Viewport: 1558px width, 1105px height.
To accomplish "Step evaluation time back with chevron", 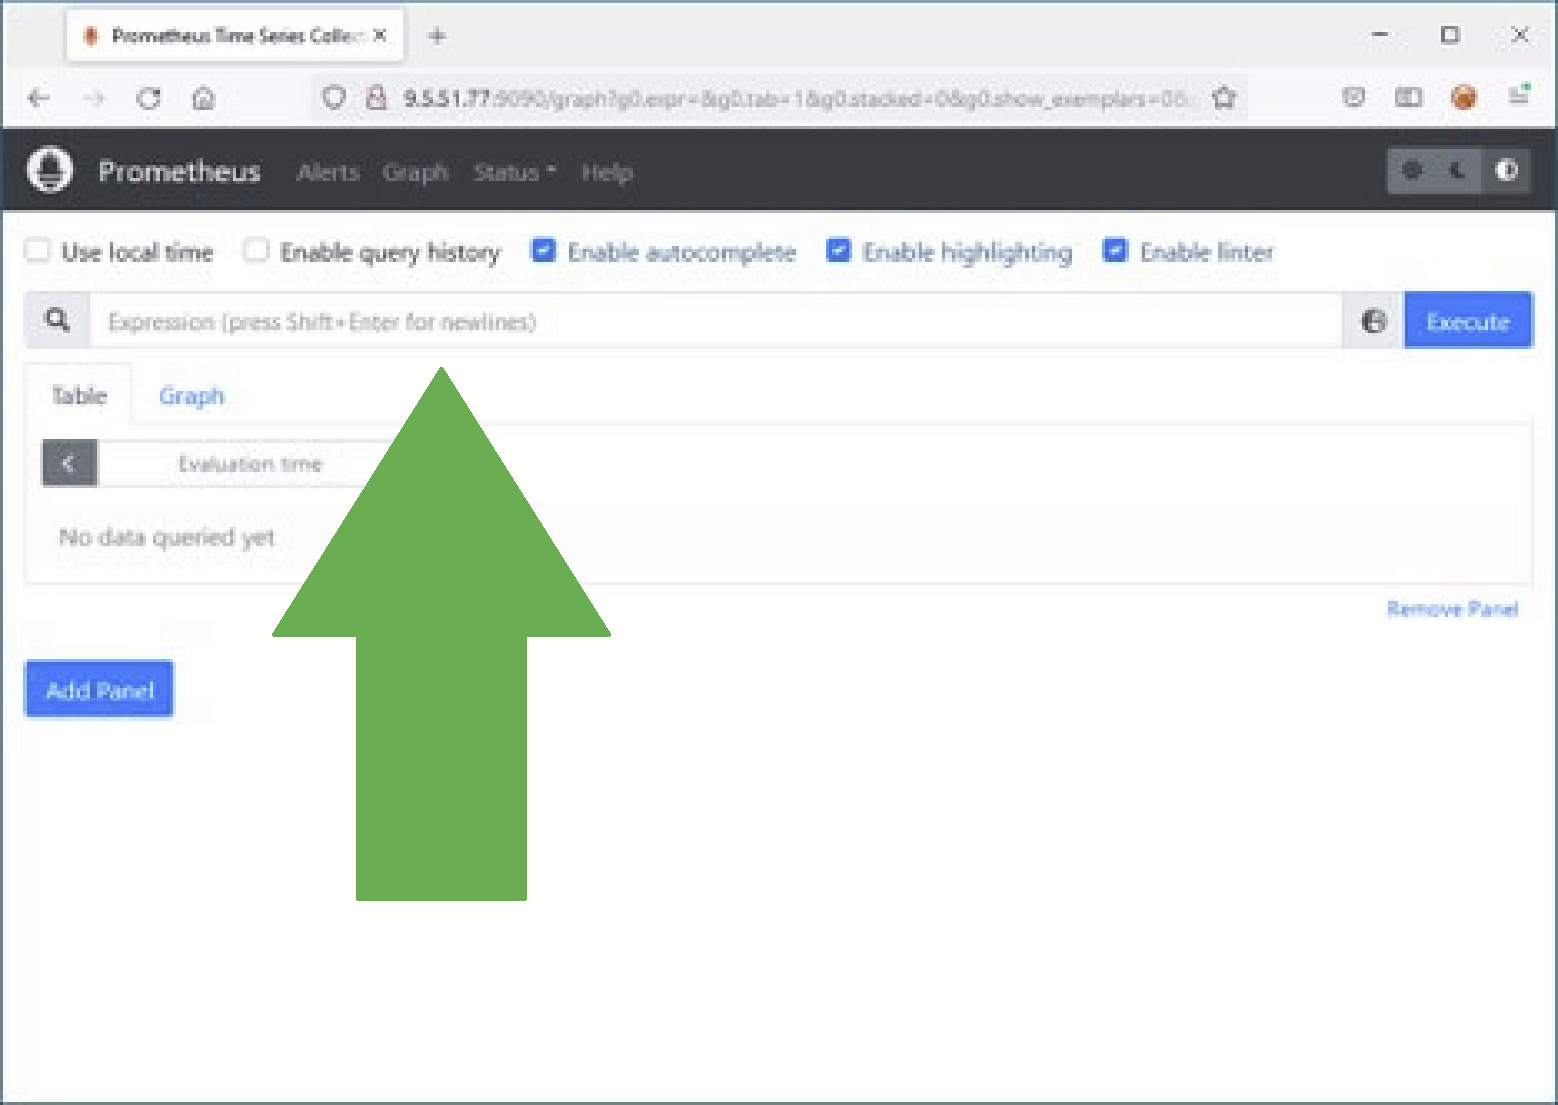I will [69, 463].
